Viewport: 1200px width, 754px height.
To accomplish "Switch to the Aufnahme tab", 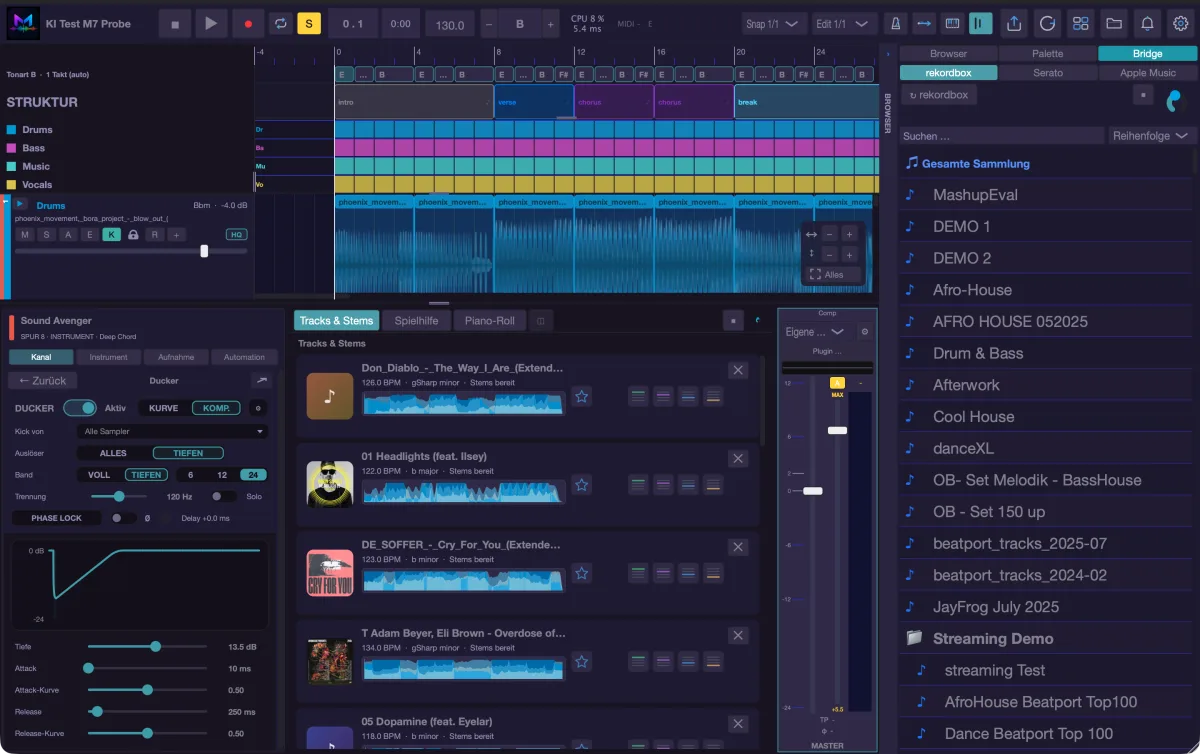I will (x=176, y=357).
